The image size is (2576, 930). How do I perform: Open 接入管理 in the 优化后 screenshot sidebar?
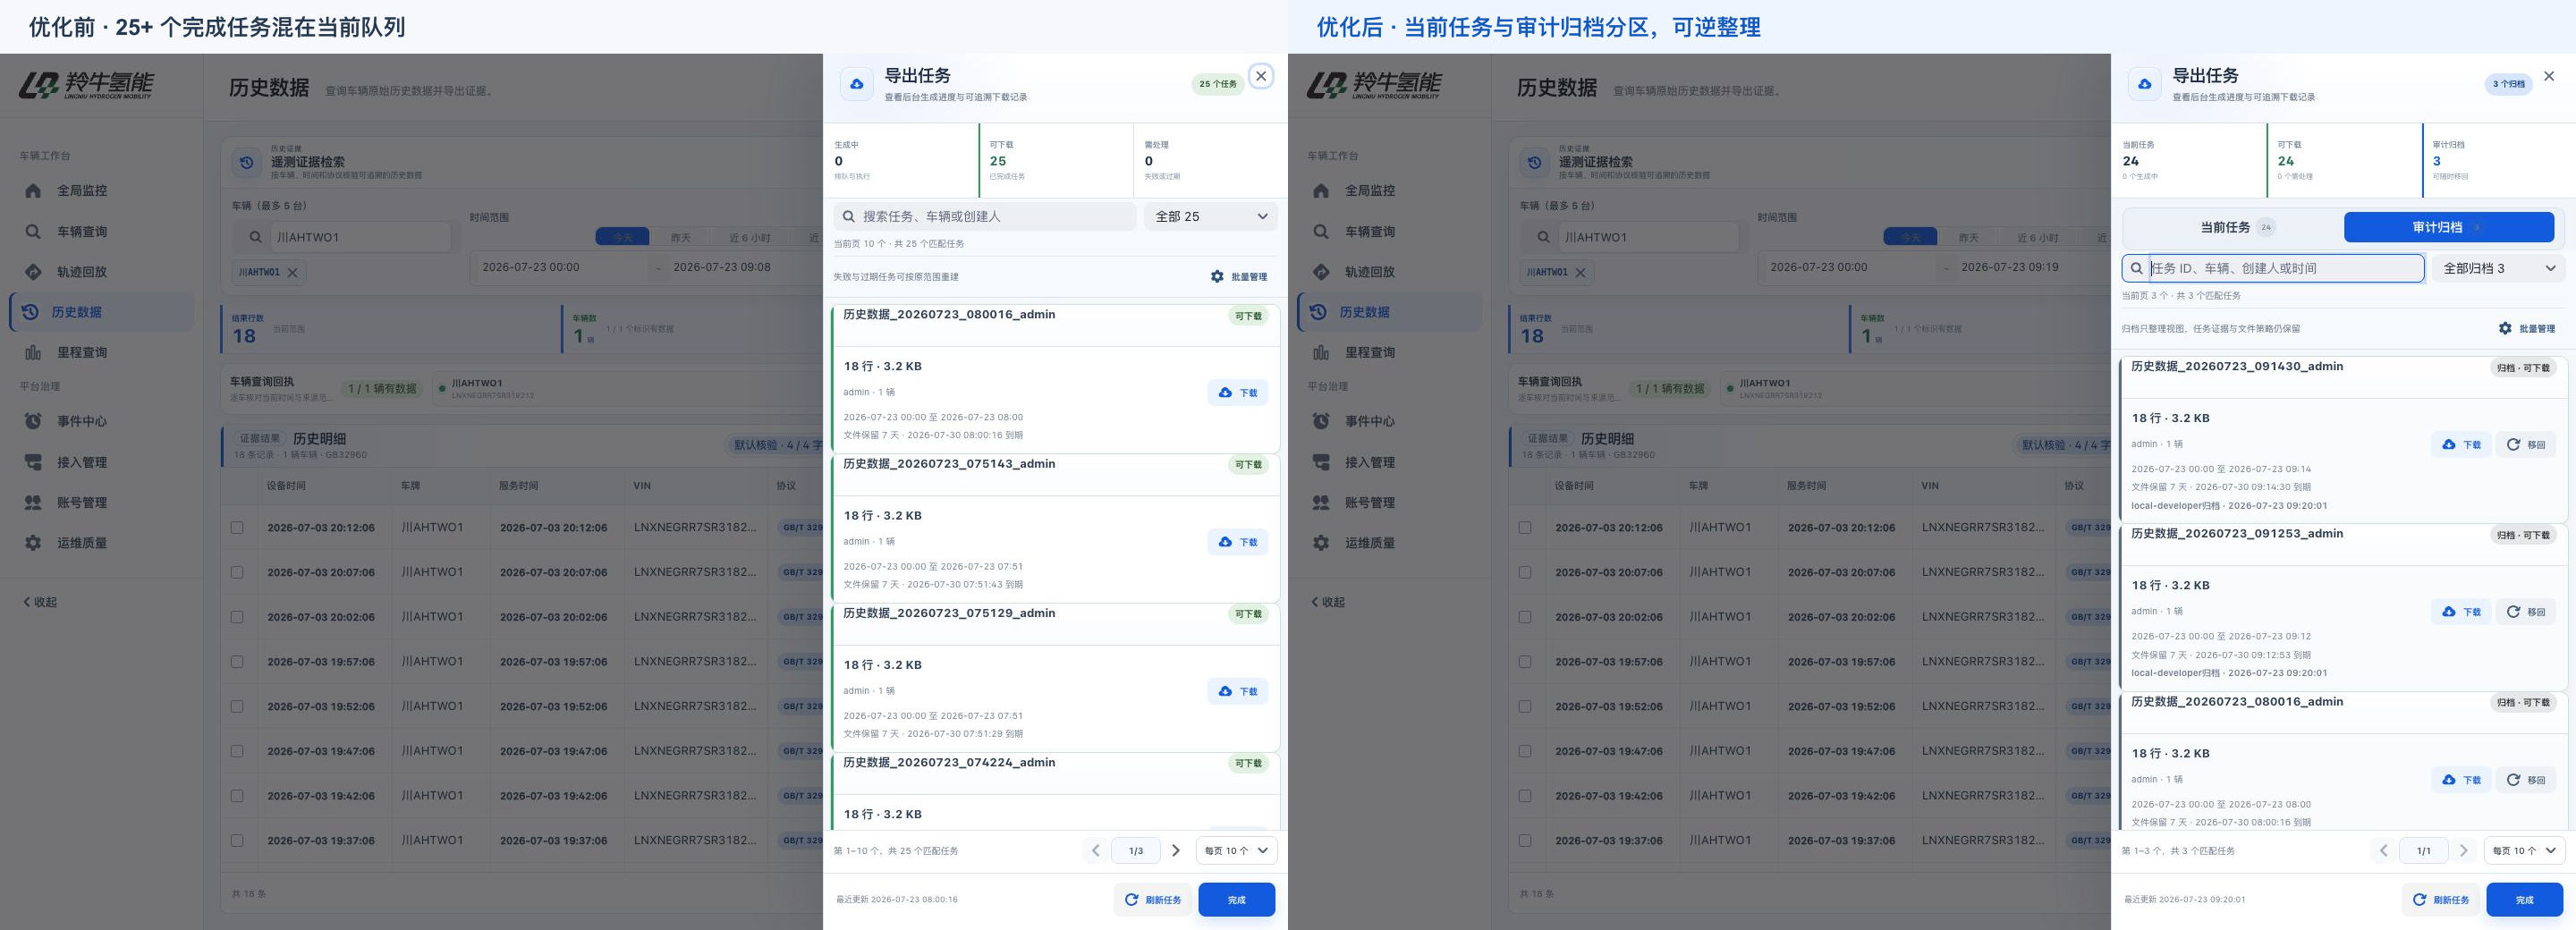click(1388, 462)
